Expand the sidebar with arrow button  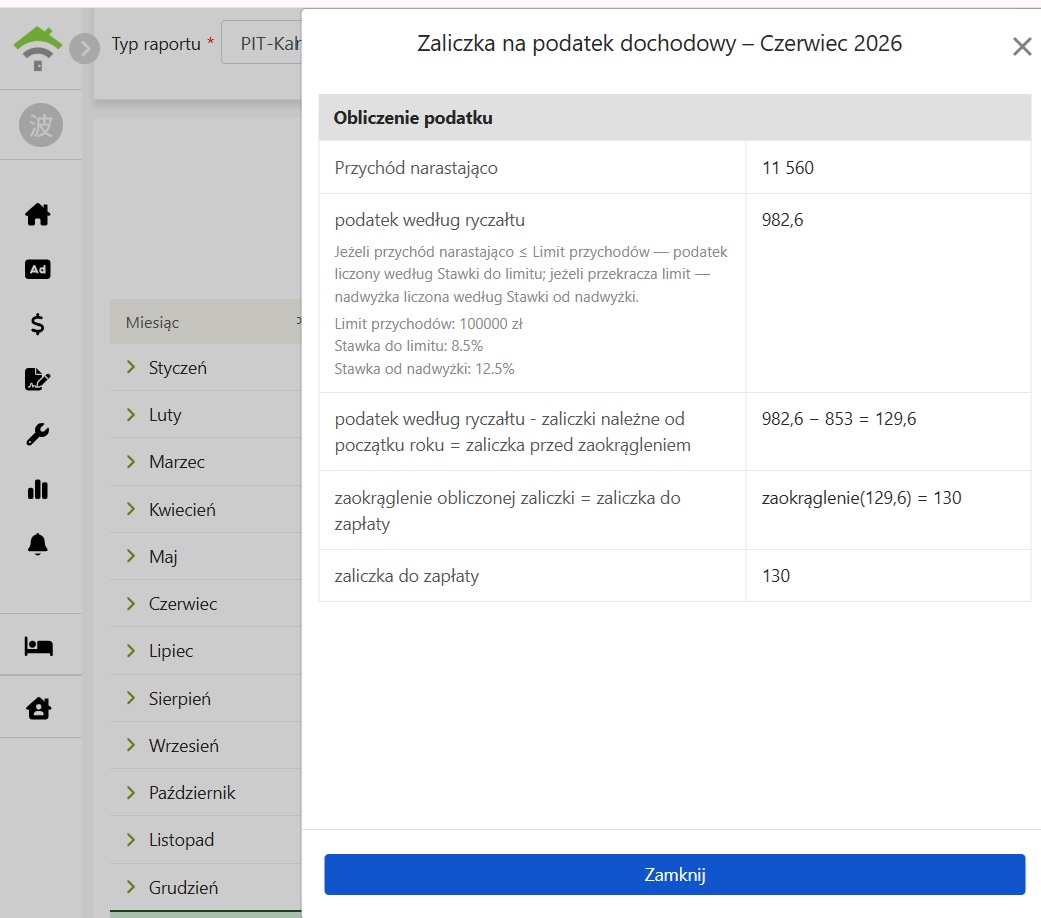tap(84, 48)
